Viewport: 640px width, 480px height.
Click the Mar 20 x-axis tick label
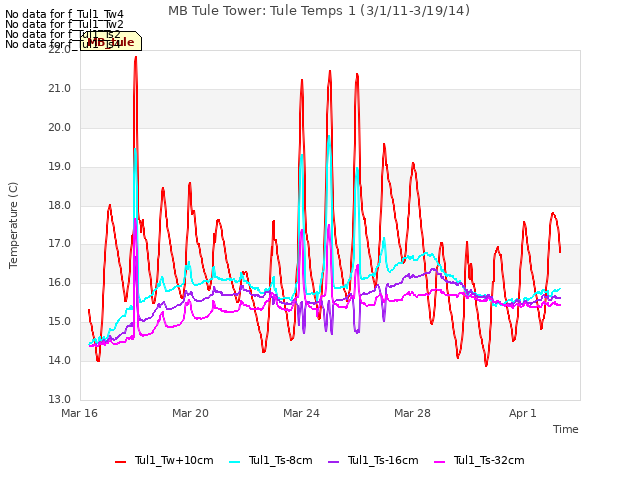coord(190,413)
